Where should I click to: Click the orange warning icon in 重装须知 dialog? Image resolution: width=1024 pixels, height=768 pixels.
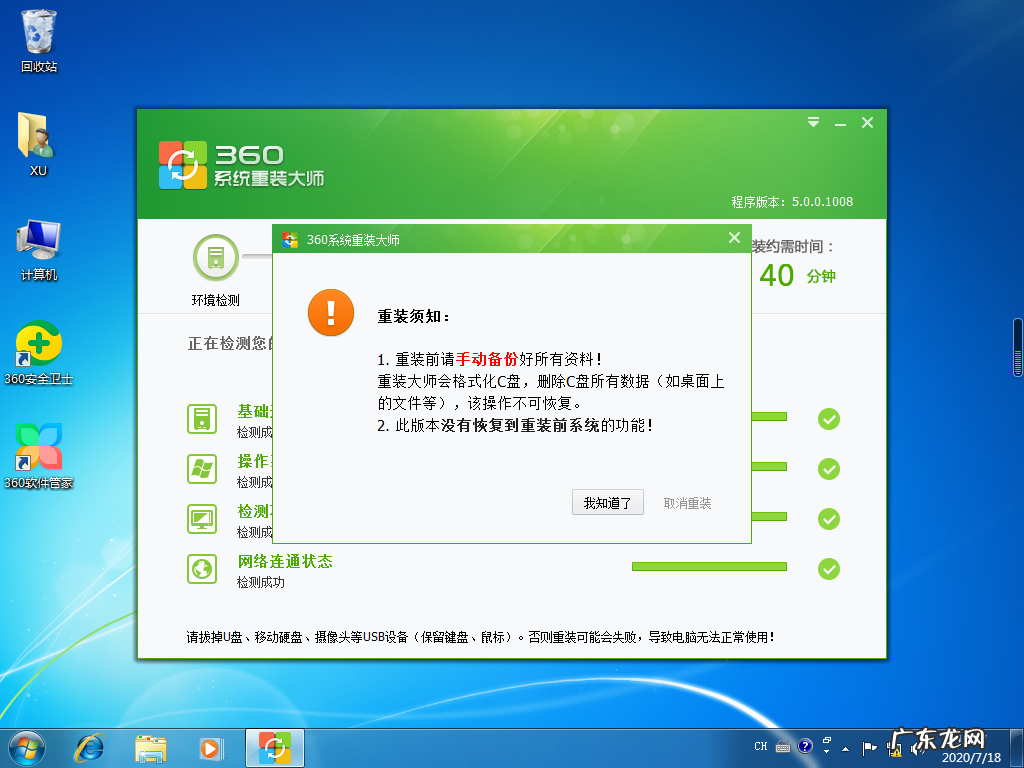tap(331, 313)
